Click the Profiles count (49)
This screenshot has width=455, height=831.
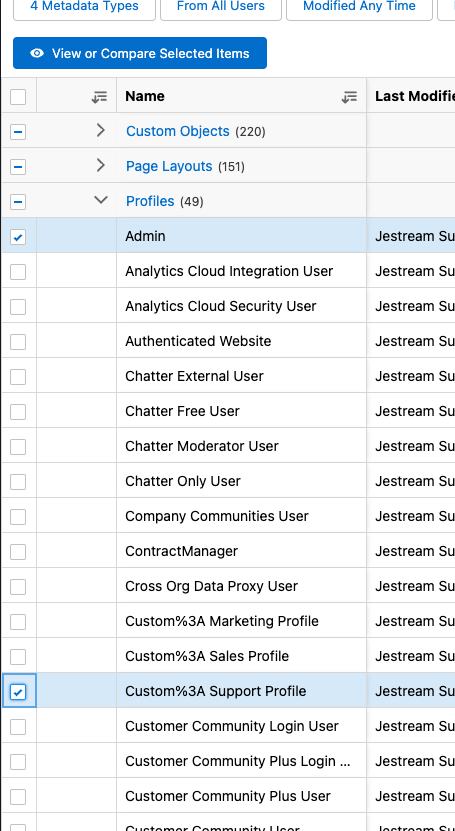191,201
